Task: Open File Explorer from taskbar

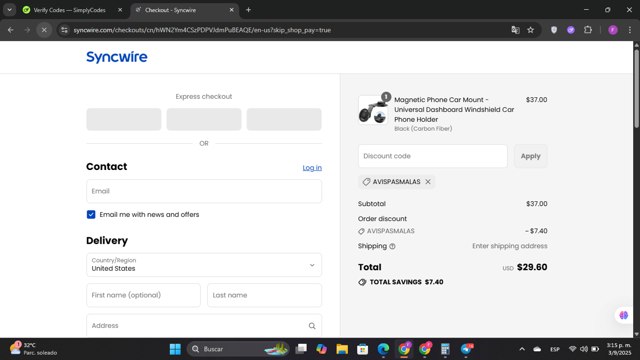Action: coord(342,349)
